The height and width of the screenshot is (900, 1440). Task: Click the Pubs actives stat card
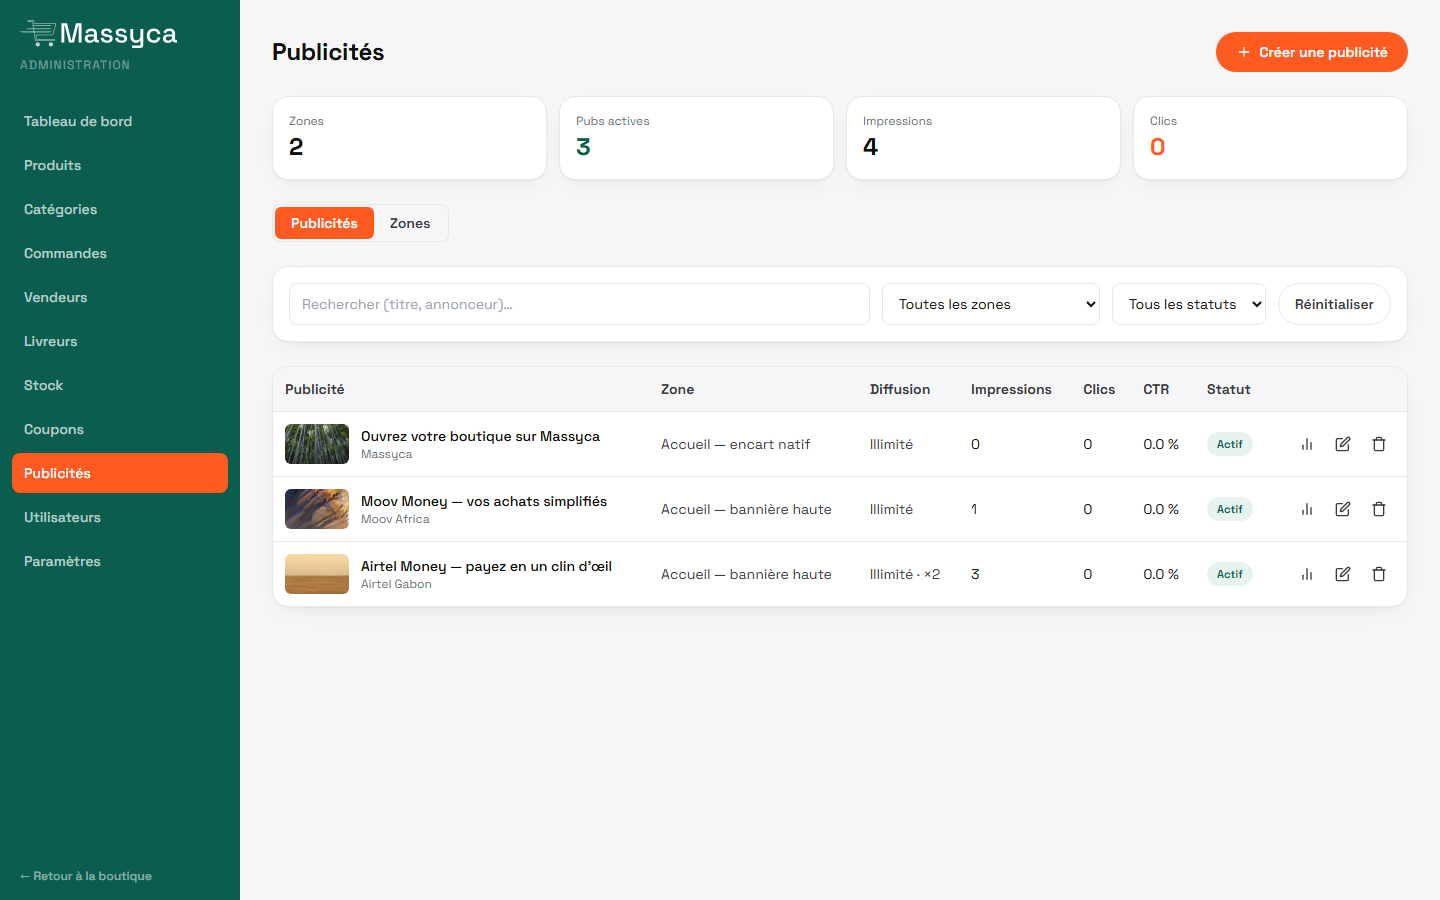click(696, 138)
